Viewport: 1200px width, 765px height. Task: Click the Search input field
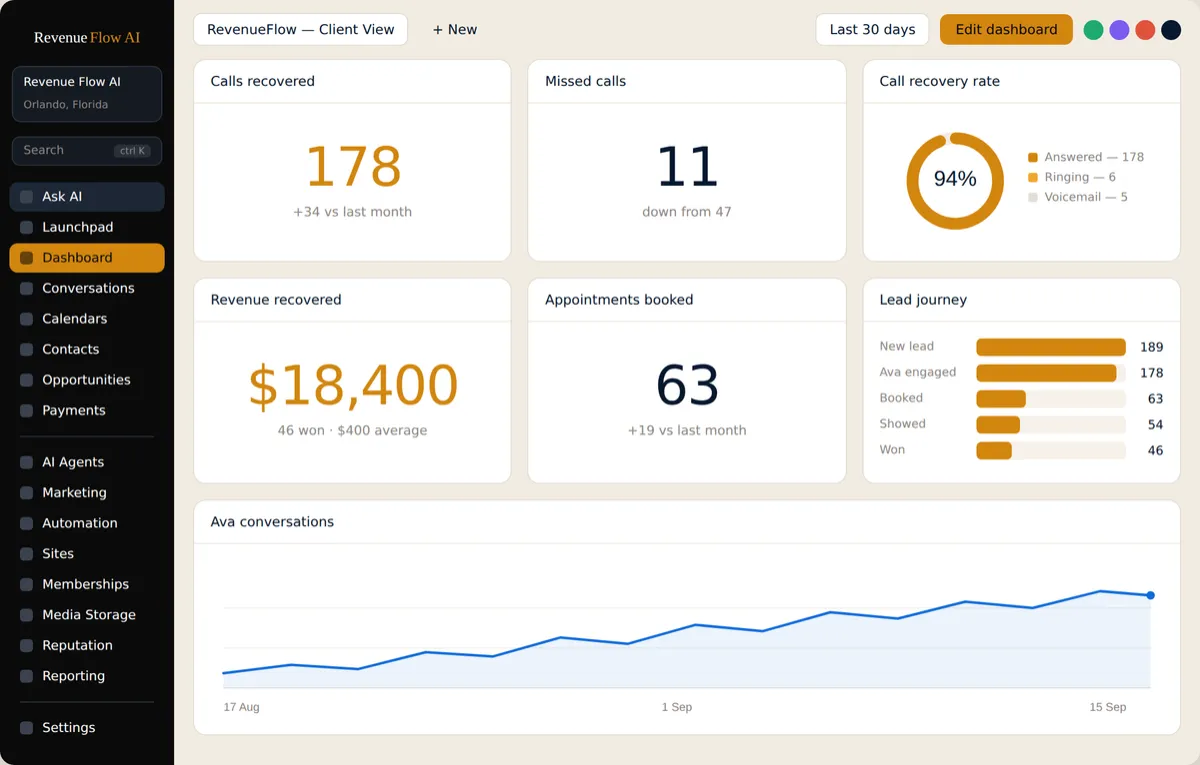tap(87, 151)
